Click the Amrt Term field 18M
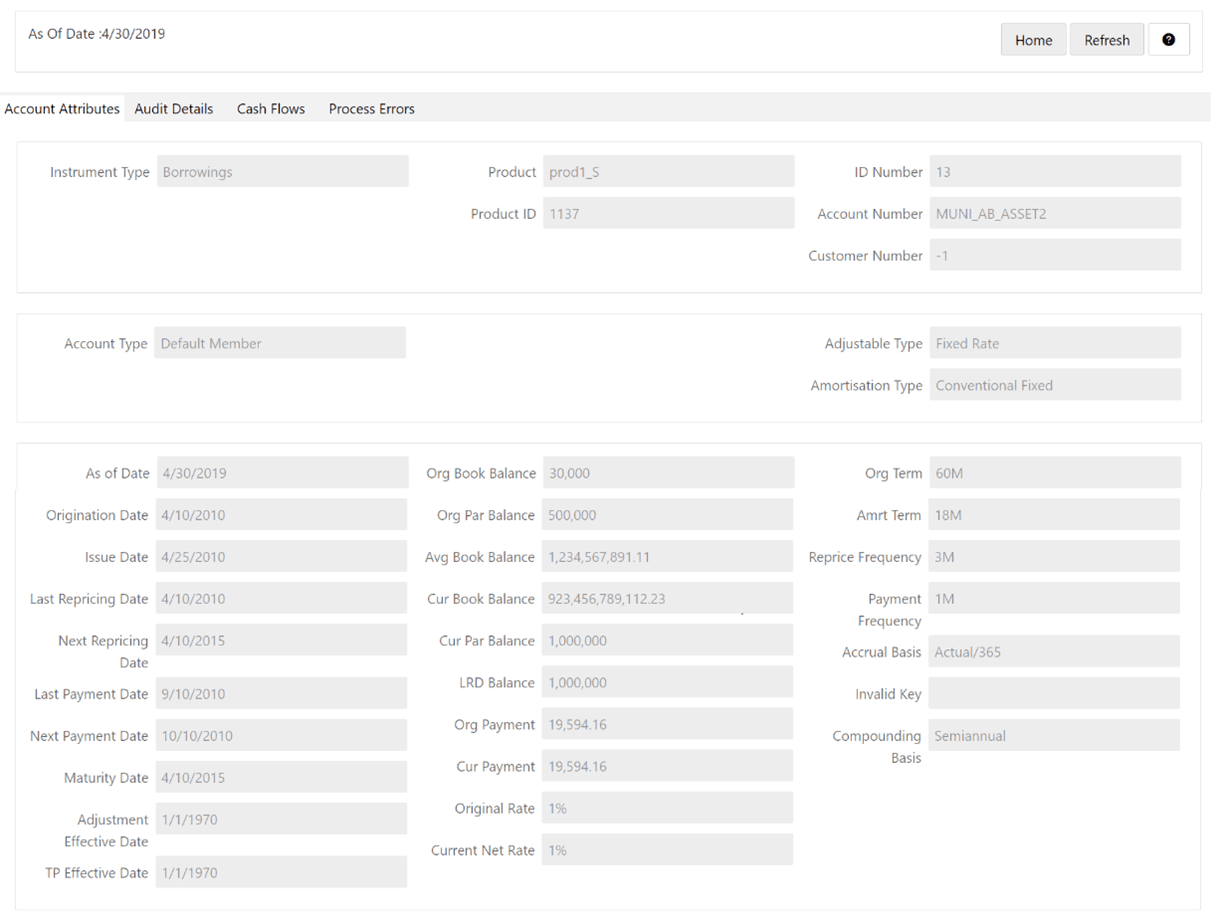Screen dimensions: 1218x919 (1054, 515)
